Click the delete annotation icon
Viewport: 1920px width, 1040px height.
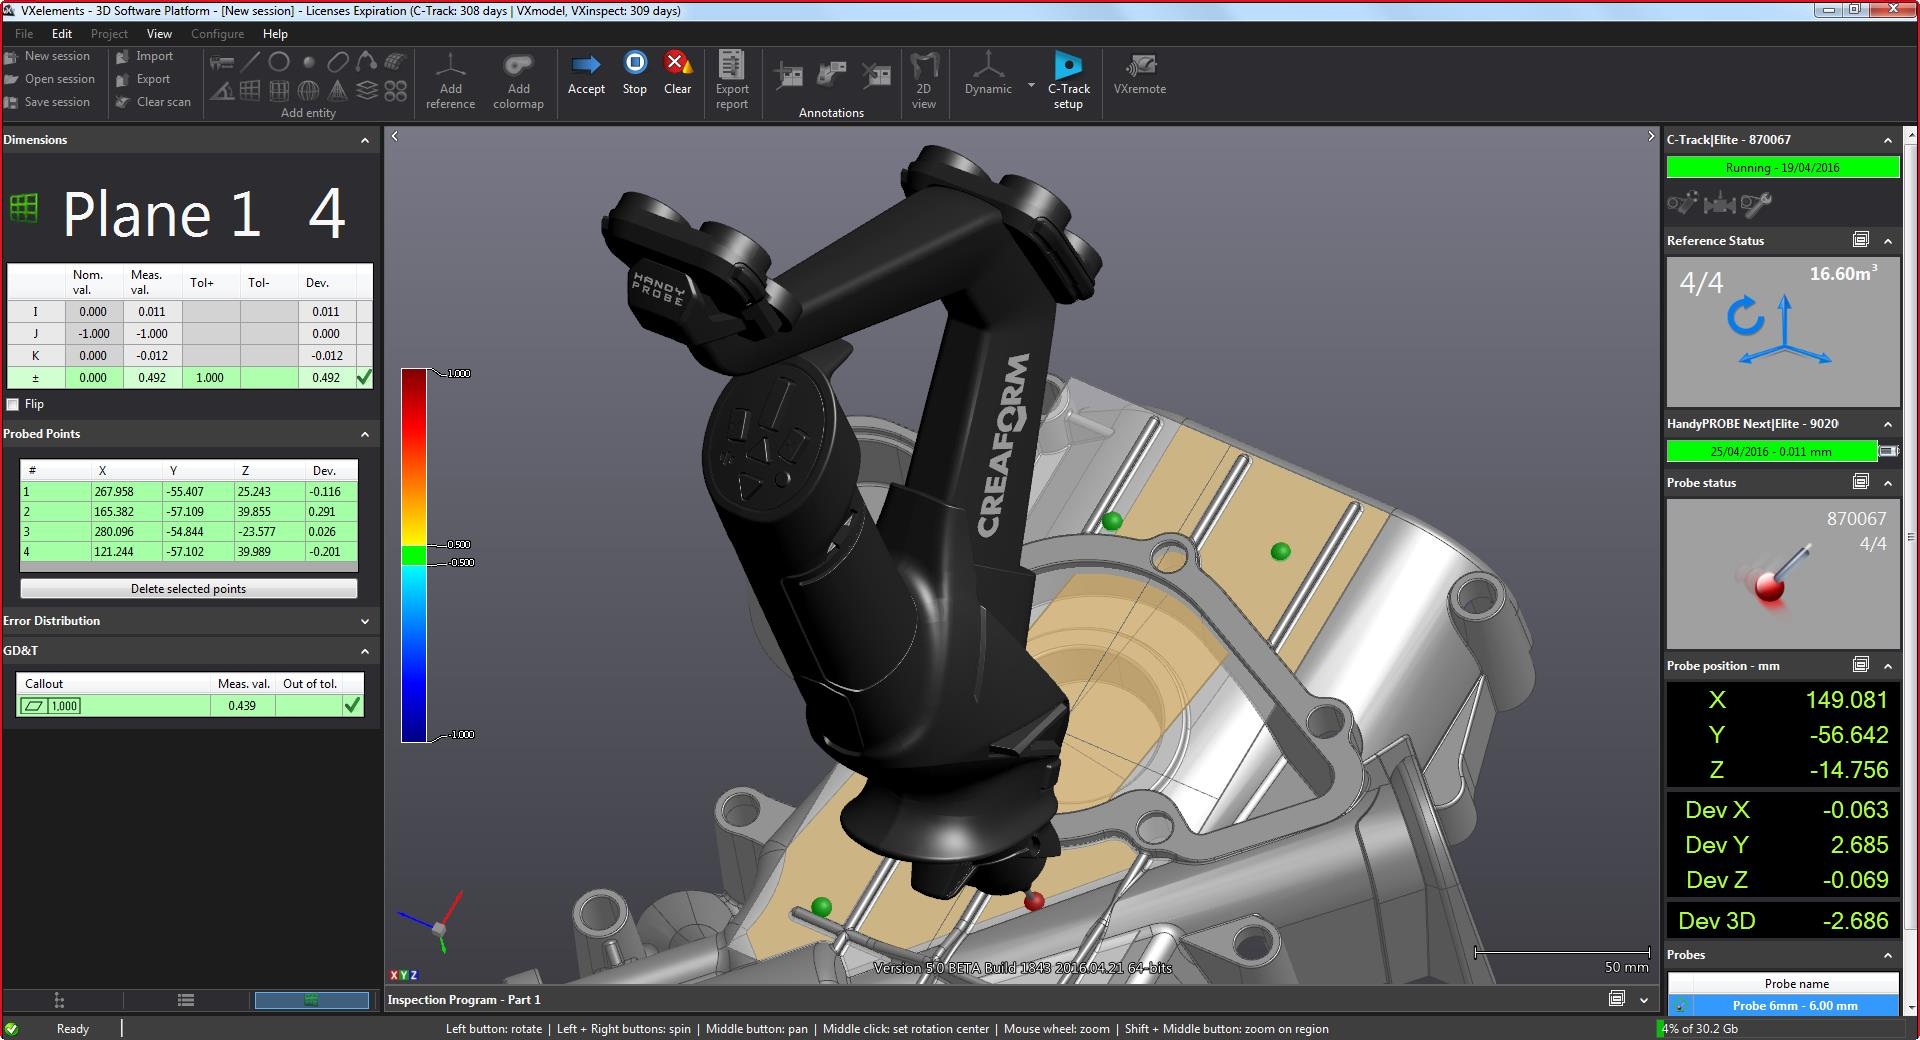876,75
